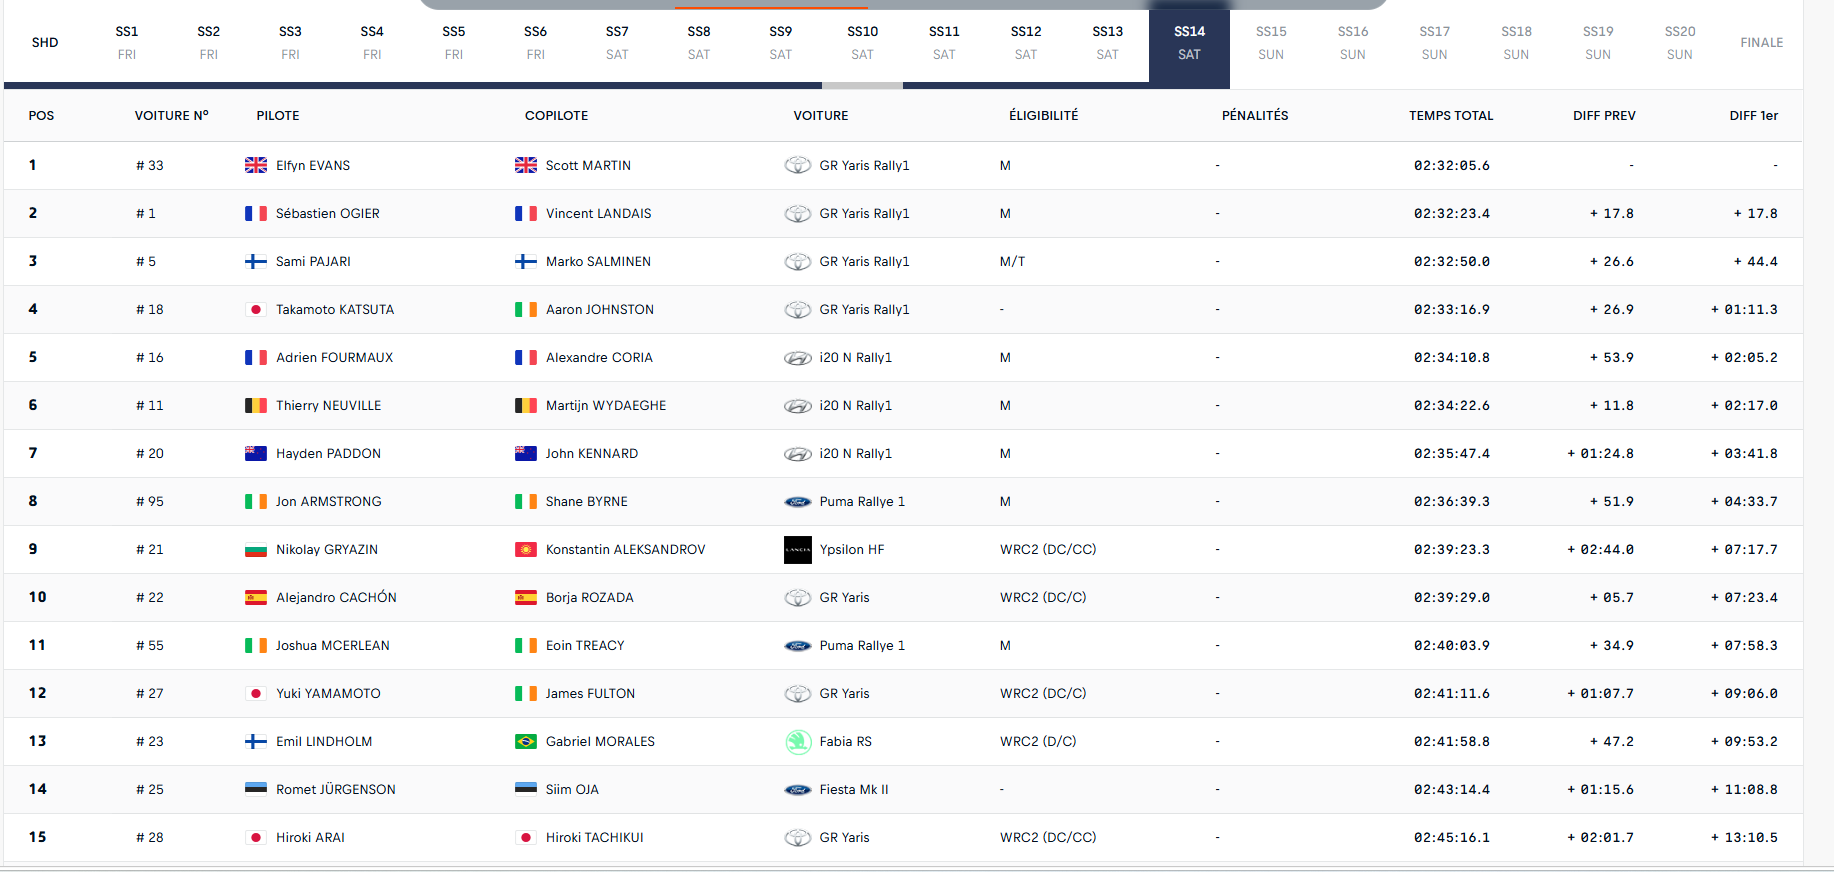The image size is (1834, 872).
Task: Click car number # 95
Action: [x=150, y=502]
